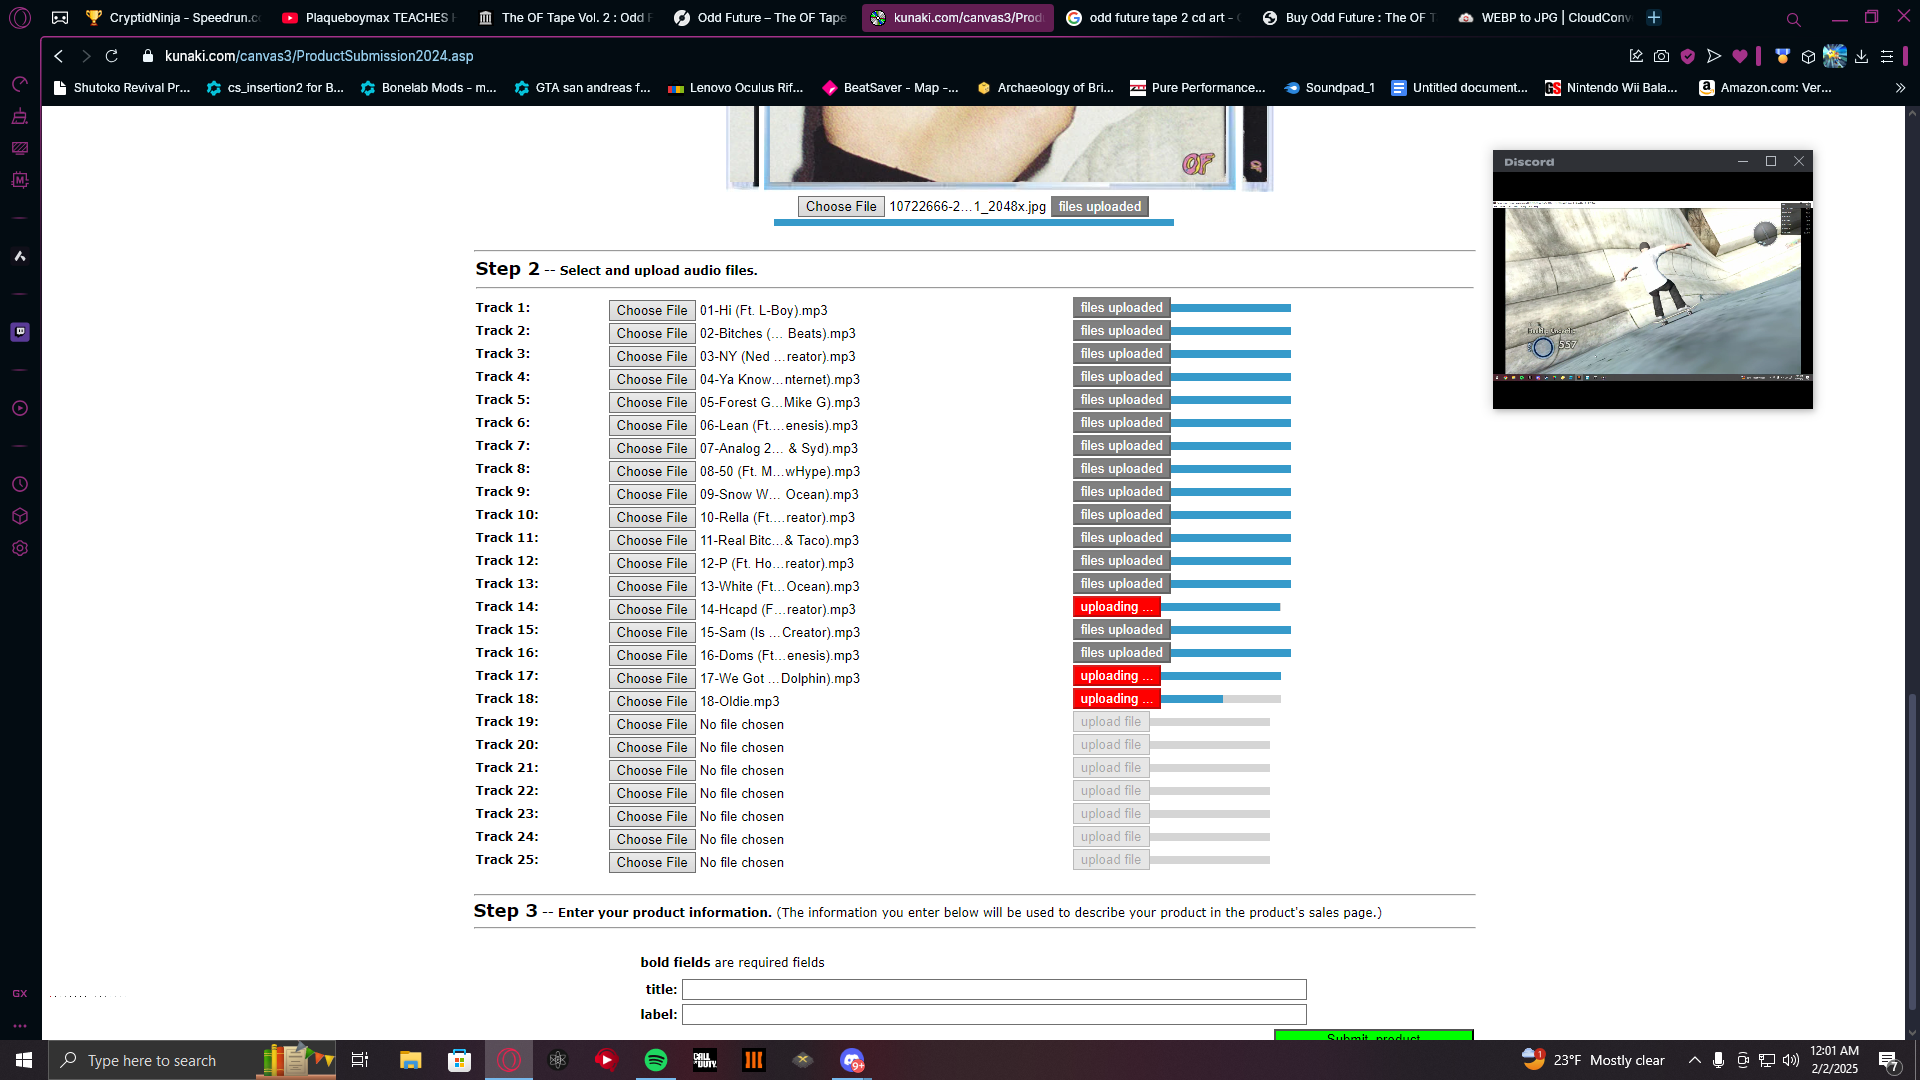Image resolution: width=1920 pixels, height=1080 pixels.
Task: Open the sidebar three-dots more menu
Action: [20, 1026]
